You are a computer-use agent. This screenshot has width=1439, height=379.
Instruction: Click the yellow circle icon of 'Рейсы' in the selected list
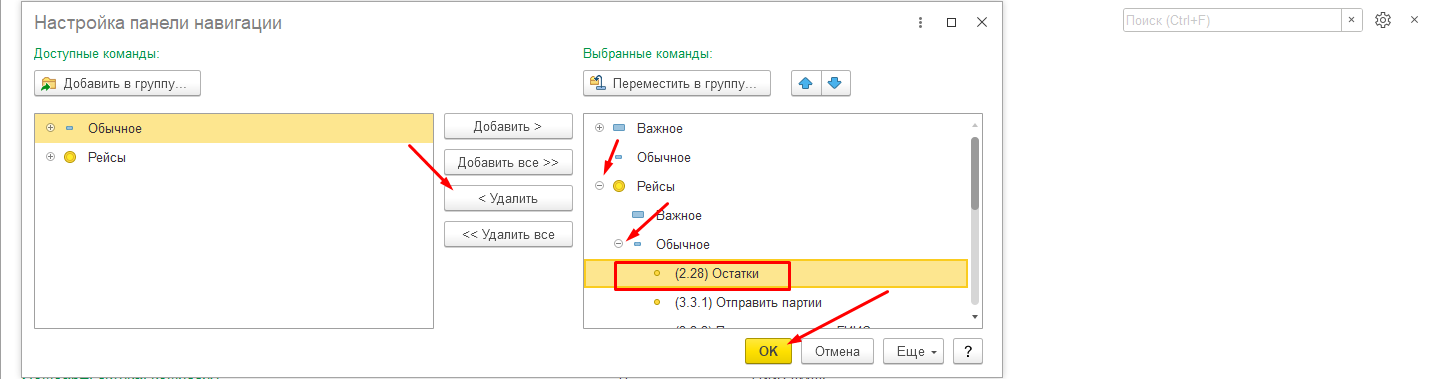619,186
